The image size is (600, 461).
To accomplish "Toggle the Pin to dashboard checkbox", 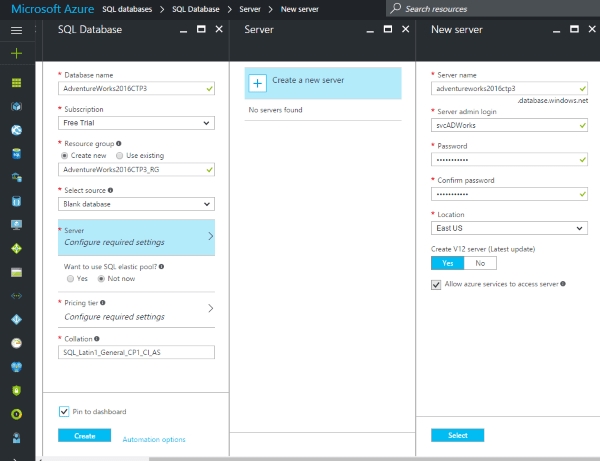I will (64, 411).
